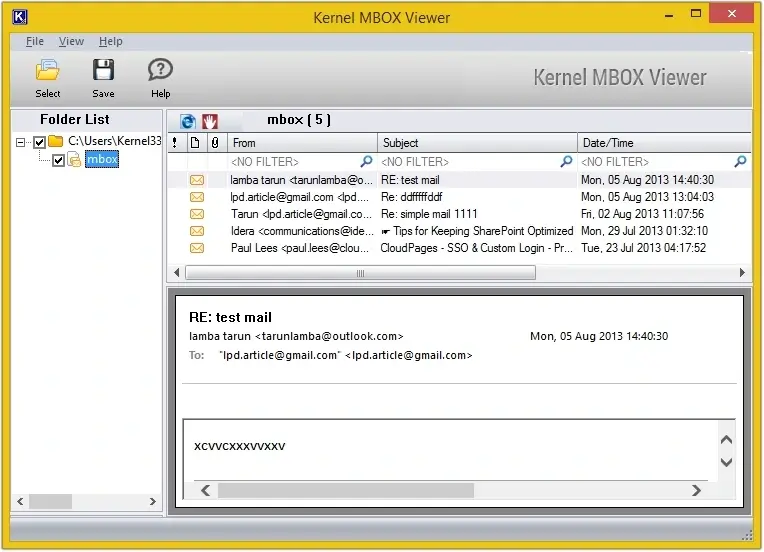Click date Fri, 02 Aug 2013 11:07:56
The height and width of the screenshot is (552, 764).
(643, 214)
